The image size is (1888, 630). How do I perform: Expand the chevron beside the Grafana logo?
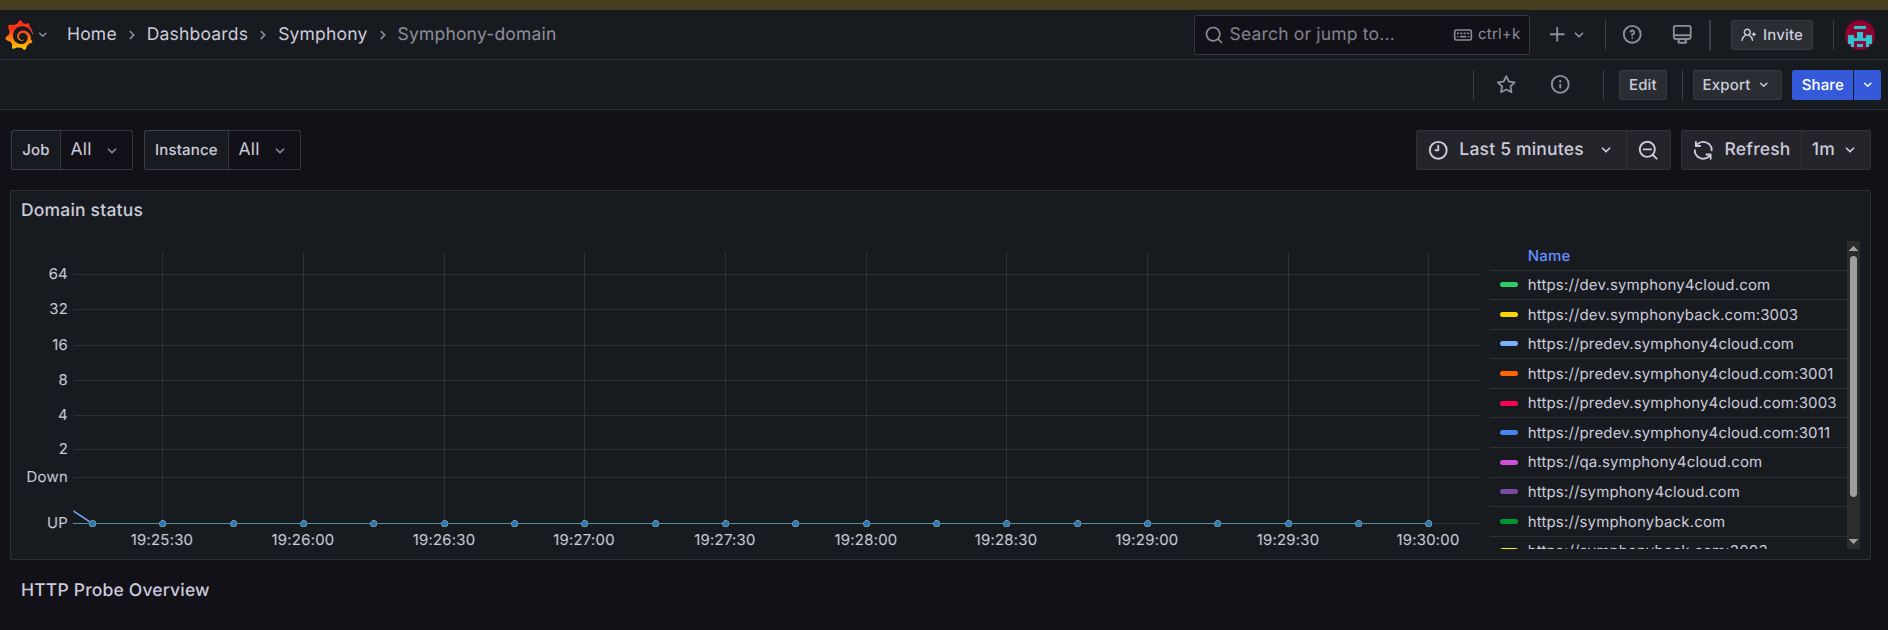43,35
